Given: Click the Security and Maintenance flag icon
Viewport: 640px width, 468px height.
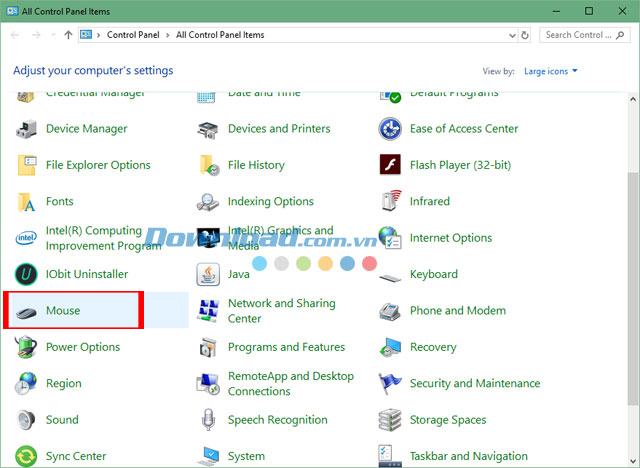Looking at the screenshot, I should (390, 384).
